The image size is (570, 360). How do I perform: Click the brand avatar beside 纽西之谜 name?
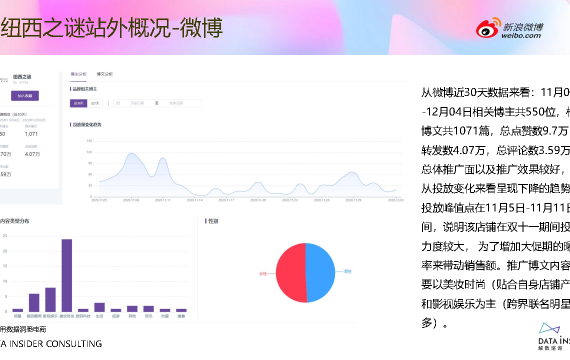(x=4, y=79)
